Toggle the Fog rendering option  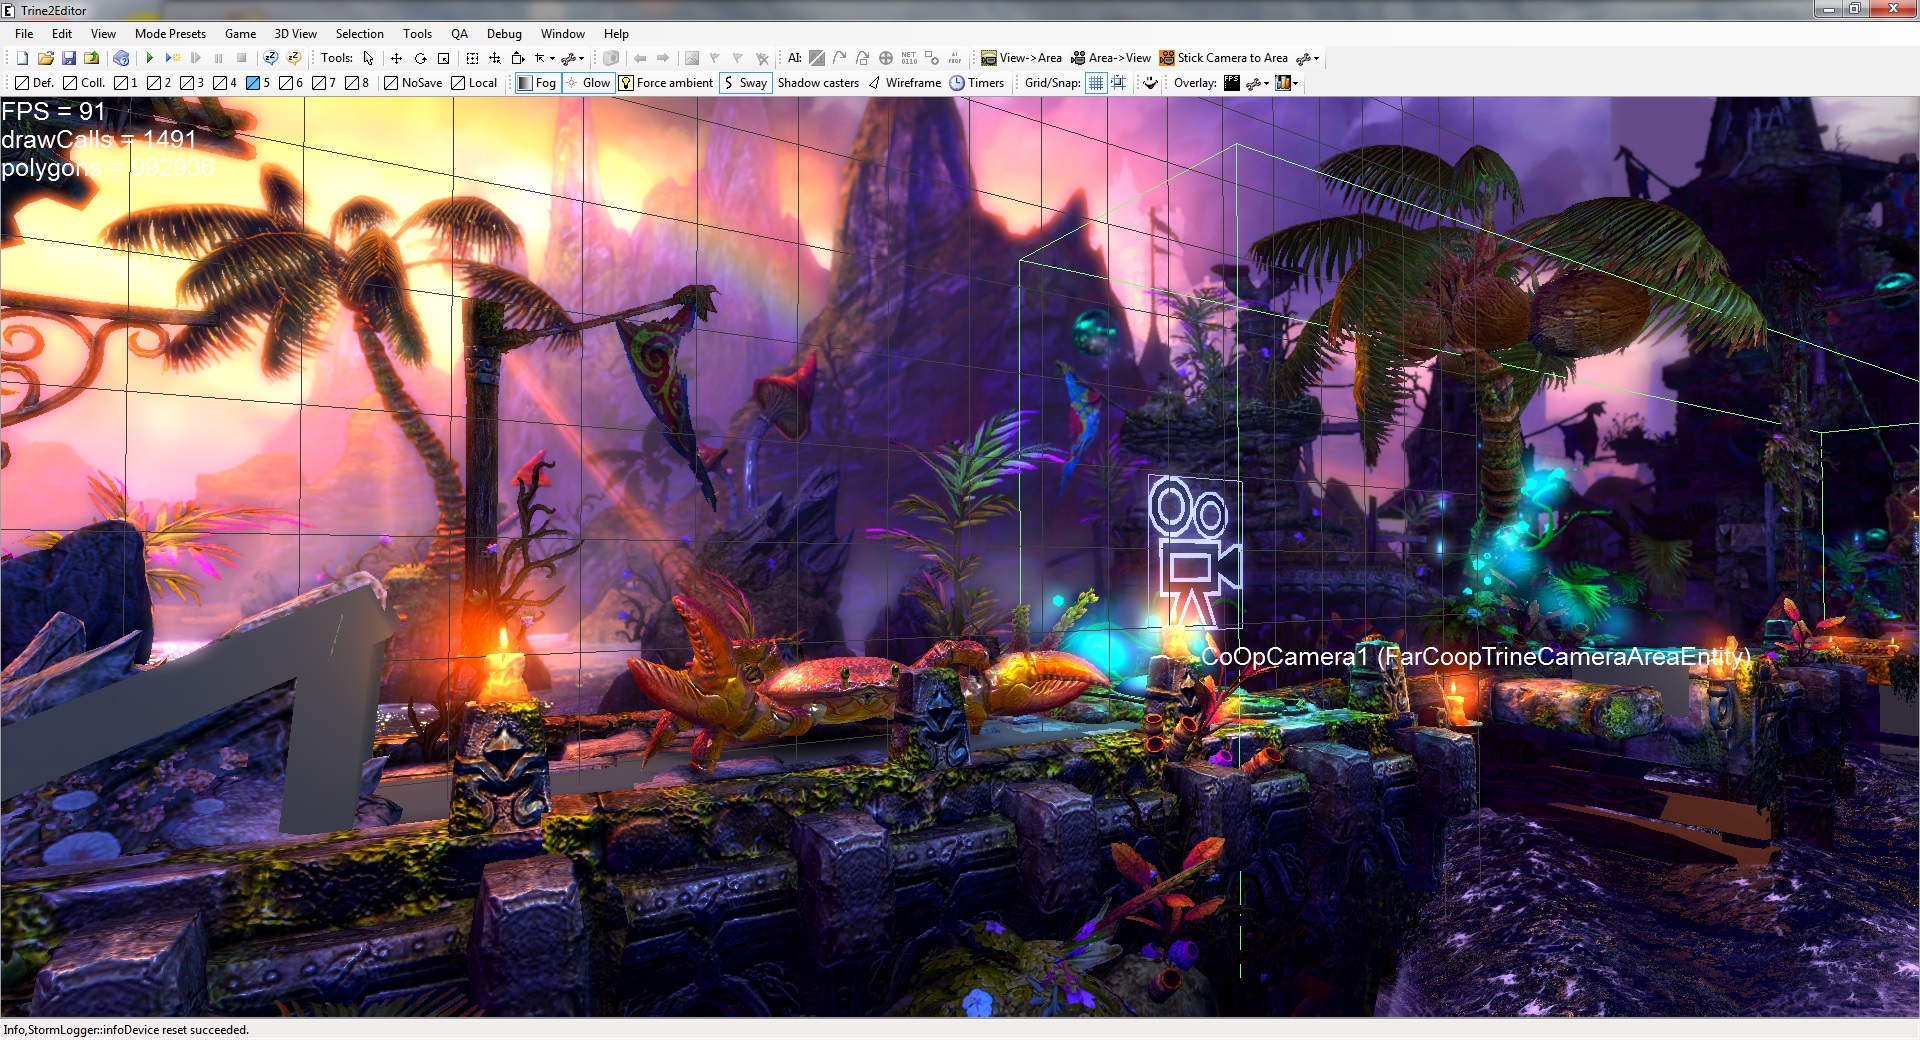click(x=540, y=83)
